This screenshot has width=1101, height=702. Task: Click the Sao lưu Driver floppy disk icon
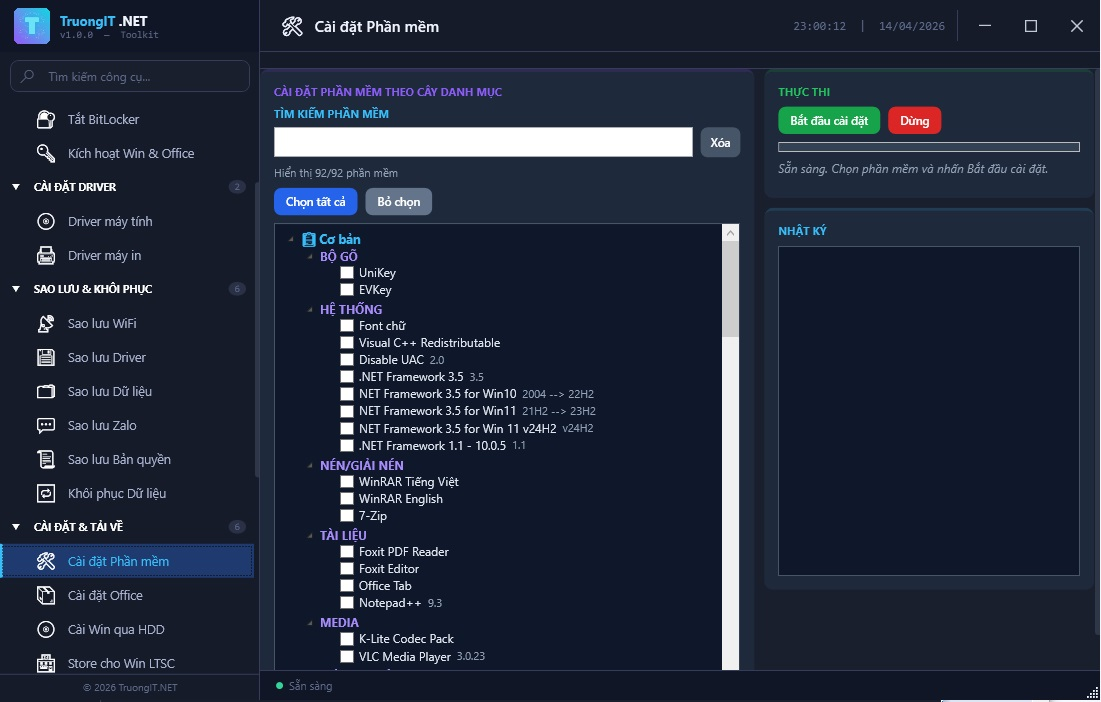pyautogui.click(x=46, y=358)
